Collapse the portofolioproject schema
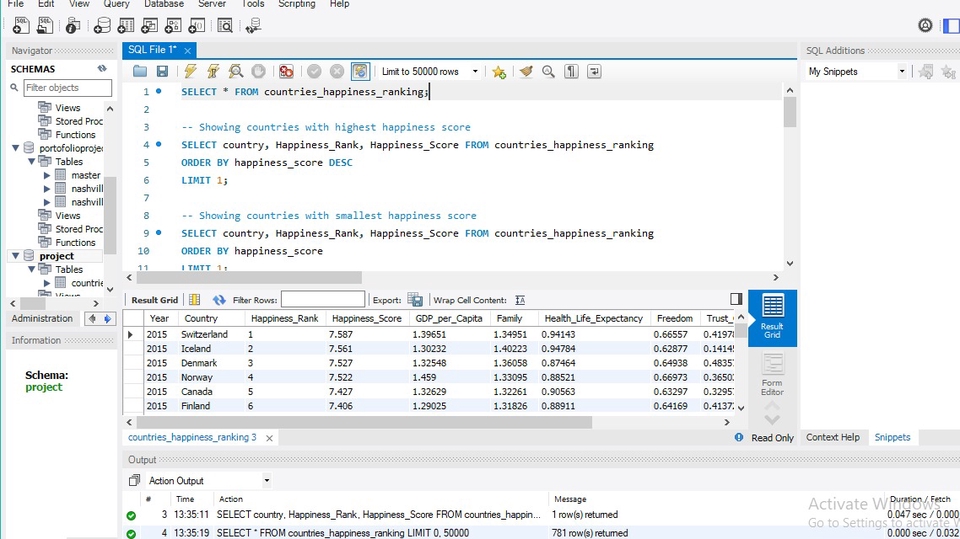This screenshot has height=539, width=960. (15, 148)
